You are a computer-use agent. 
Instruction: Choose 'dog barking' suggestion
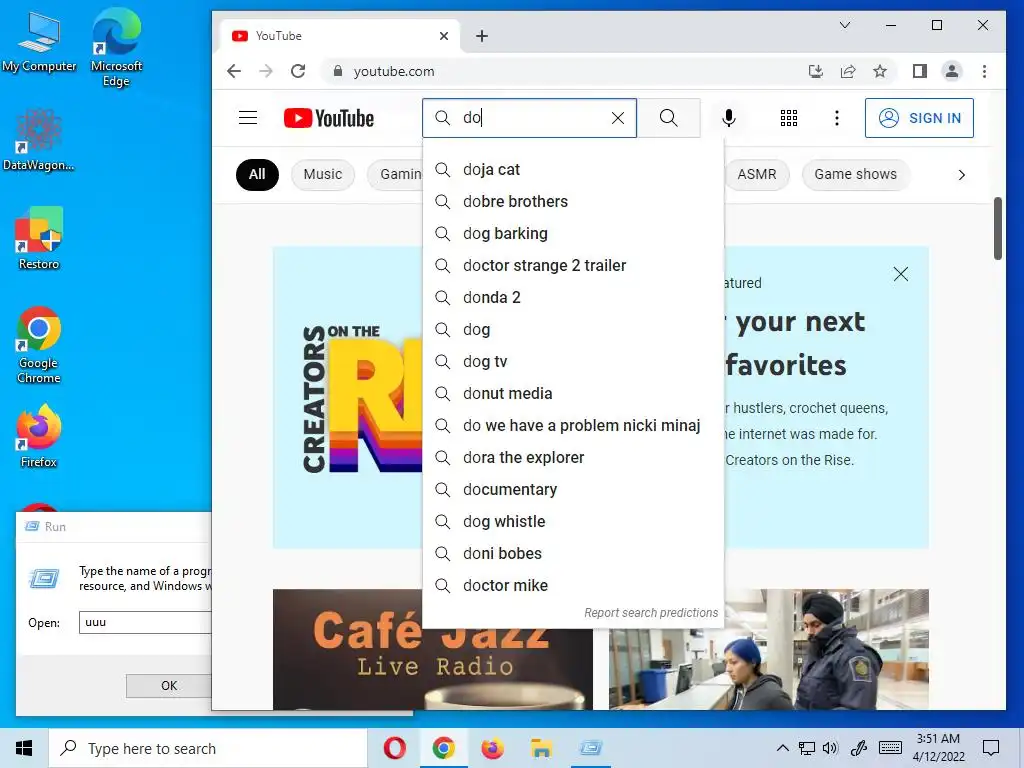(x=573, y=234)
